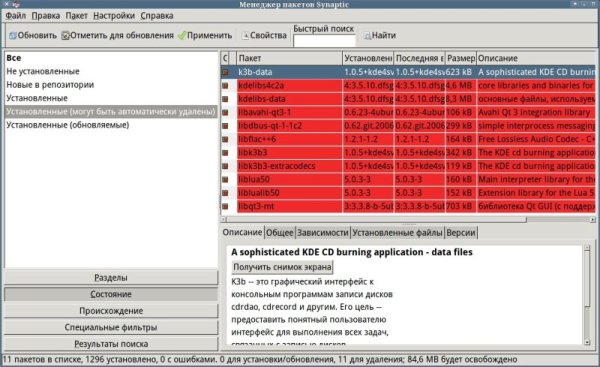
Task: Select the kdelibs4c2a package name
Action: pyautogui.click(x=261, y=85)
